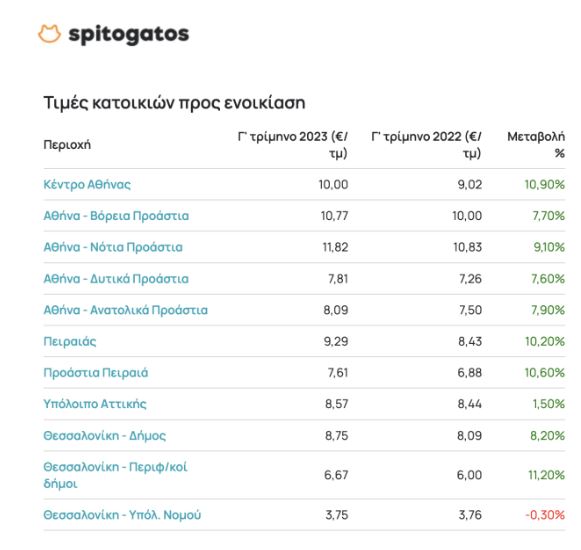Image resolution: width=581 pixels, height=550 pixels.
Task: Click the Γ' τρίμηνο 2022 column header
Action: pos(426,145)
